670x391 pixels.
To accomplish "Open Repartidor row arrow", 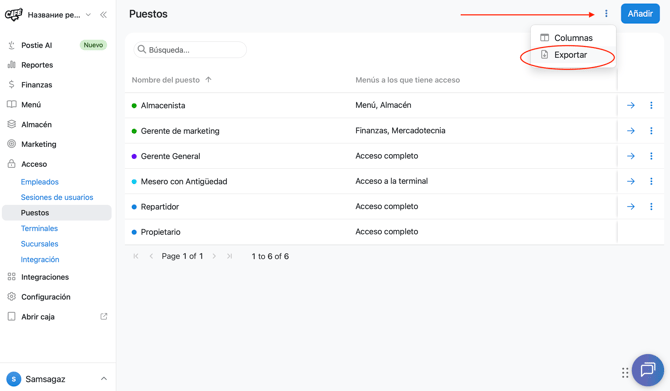I will tap(631, 206).
